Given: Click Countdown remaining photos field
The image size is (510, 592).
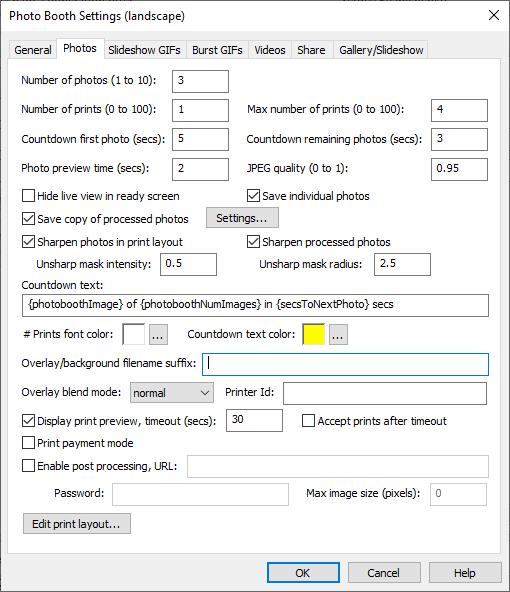Looking at the screenshot, I should pos(459,139).
